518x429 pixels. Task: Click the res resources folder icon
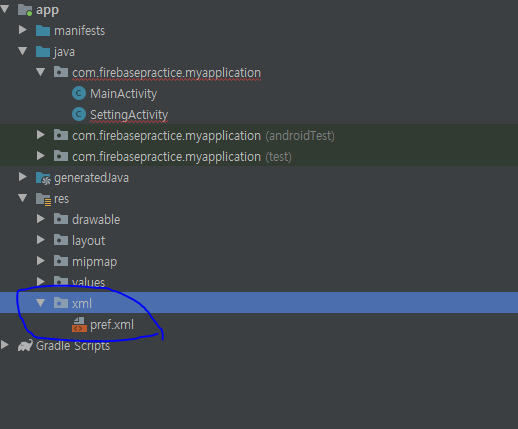(43, 199)
